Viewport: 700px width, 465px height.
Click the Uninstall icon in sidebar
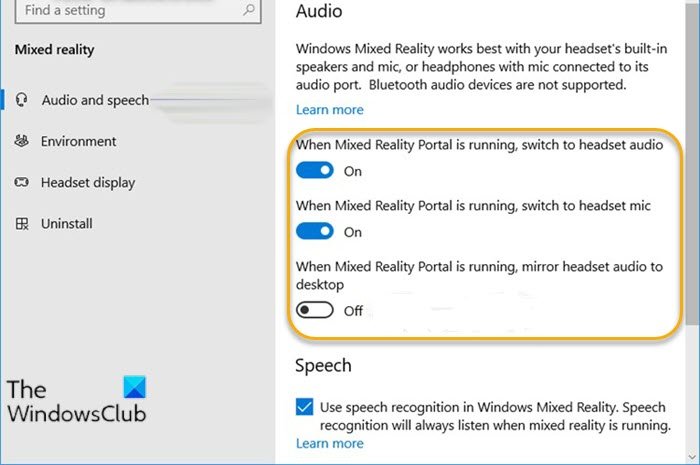22,224
